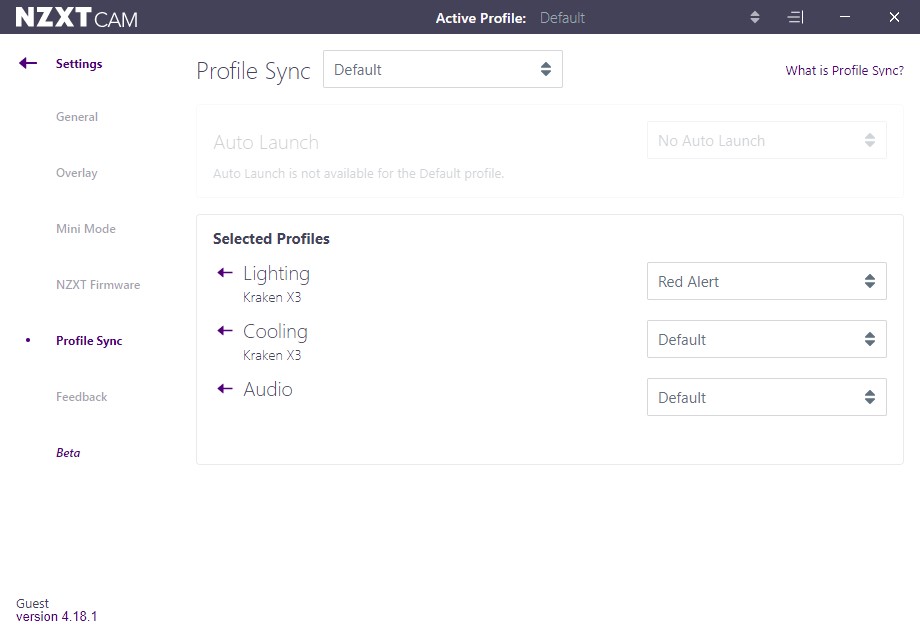Minimize the NZXT CAM window

pos(845,17)
